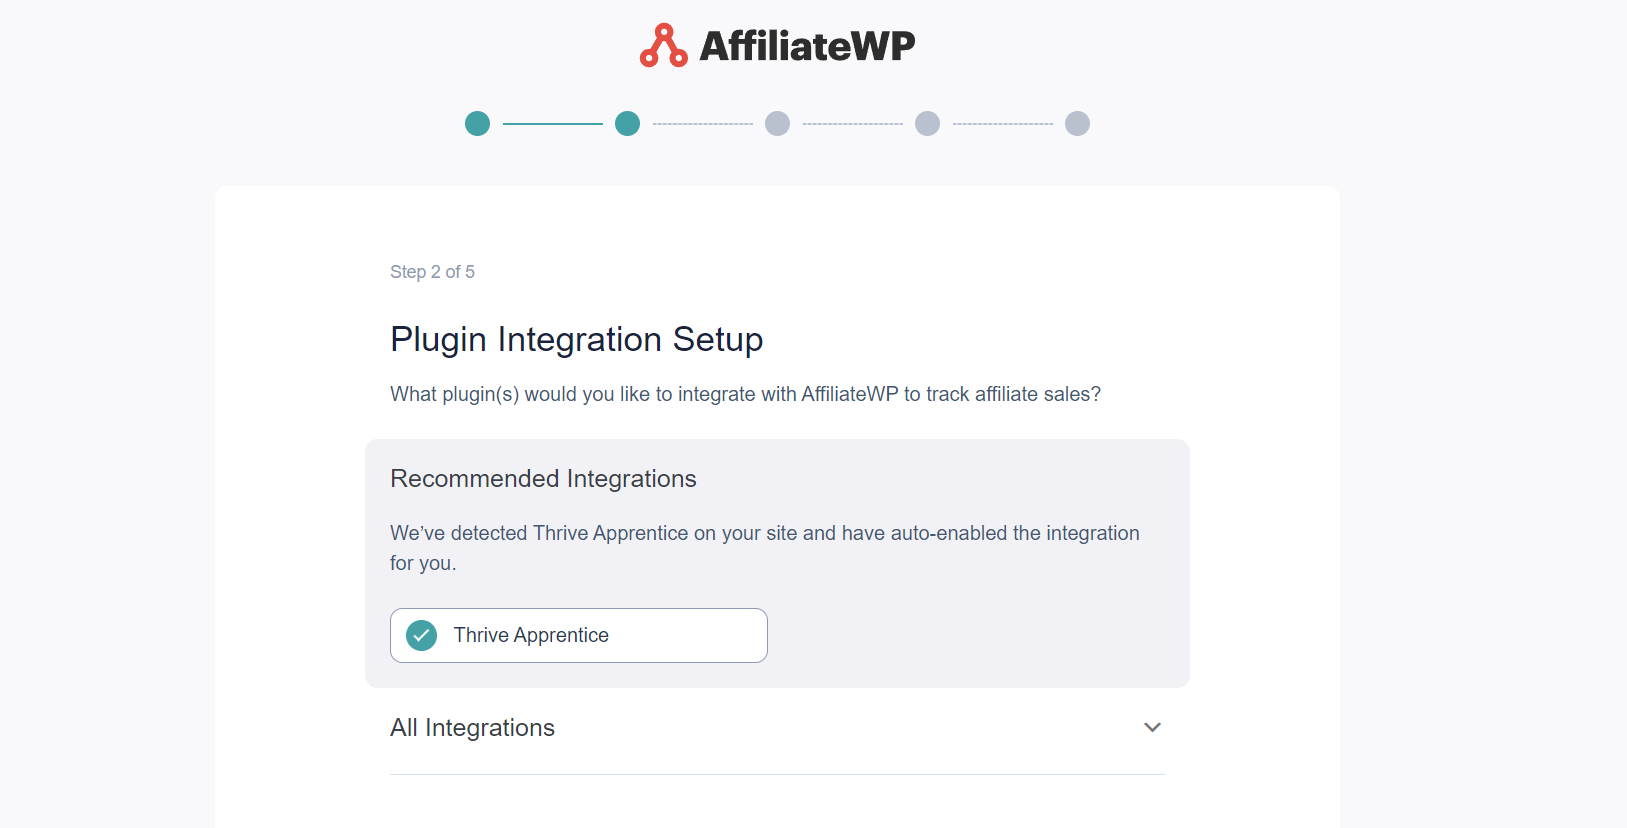Click the Step 2 of 5 label
The image size is (1627, 828).
pyautogui.click(x=432, y=272)
